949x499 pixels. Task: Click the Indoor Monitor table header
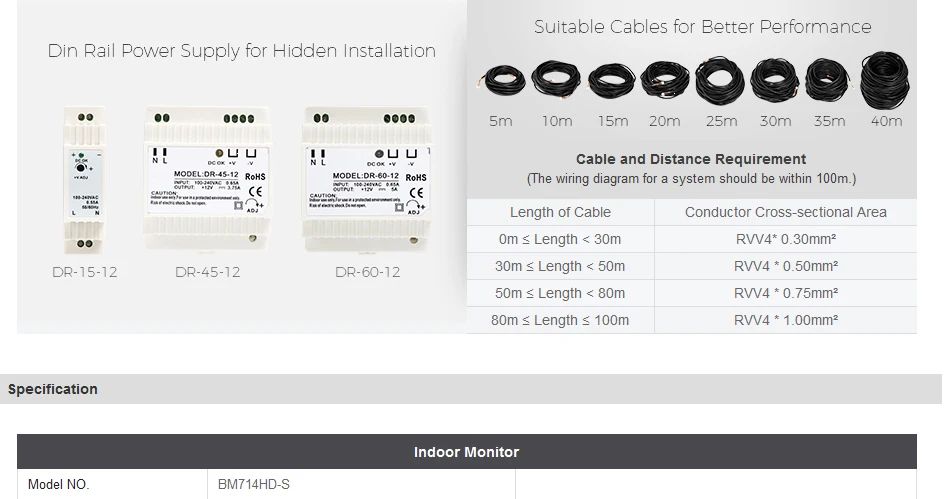pyautogui.click(x=466, y=452)
